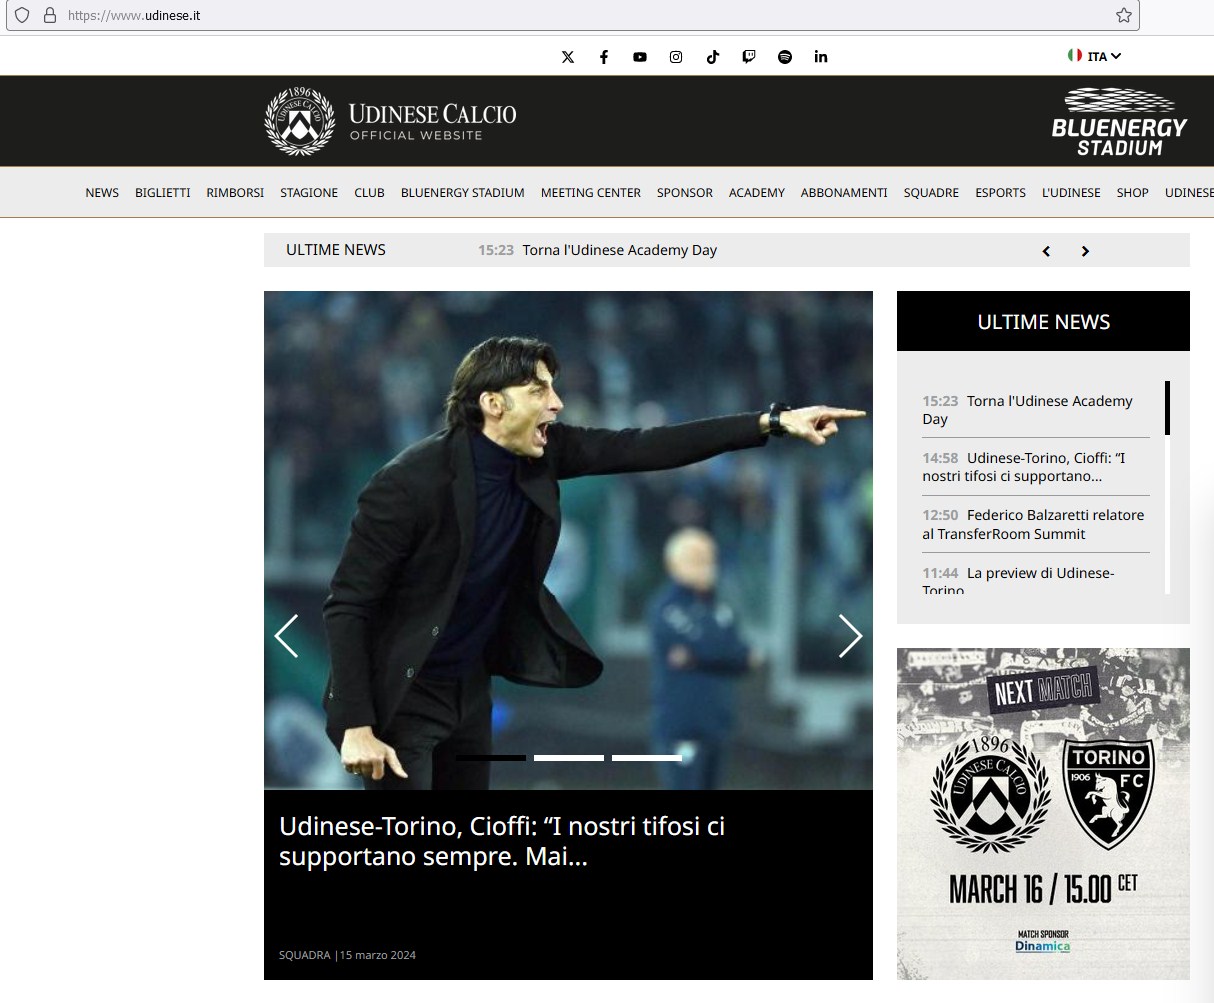Open the YouTube channel icon
The height and width of the screenshot is (1003, 1214).
point(640,57)
